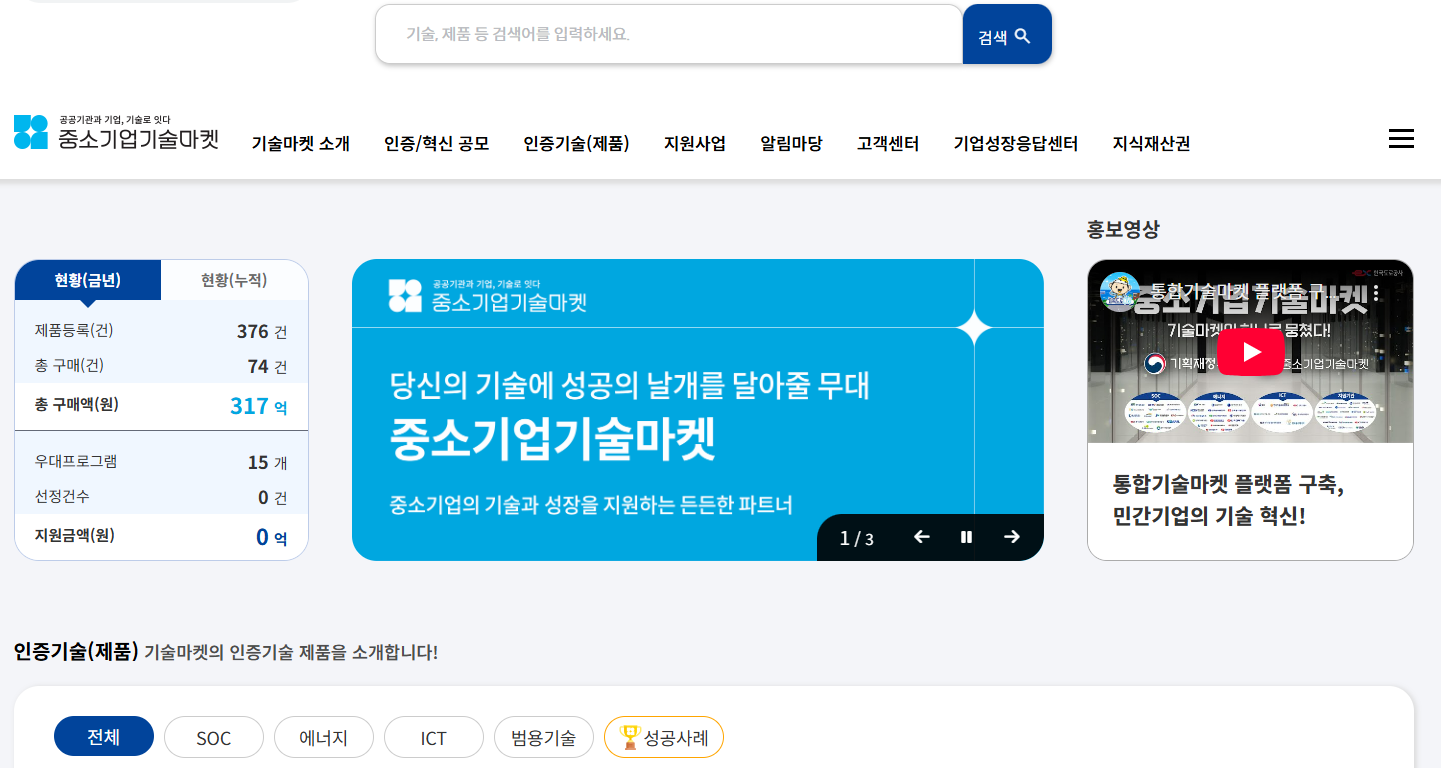
Task: Filter products by ICT
Action: pos(434,738)
